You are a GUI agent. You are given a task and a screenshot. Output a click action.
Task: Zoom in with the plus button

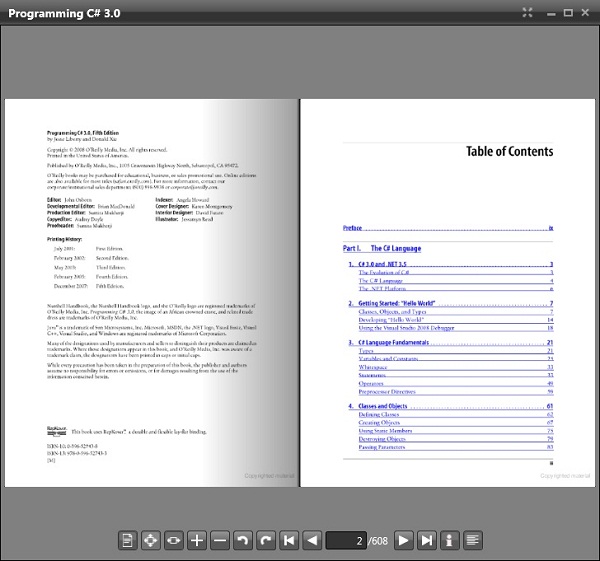point(197,540)
